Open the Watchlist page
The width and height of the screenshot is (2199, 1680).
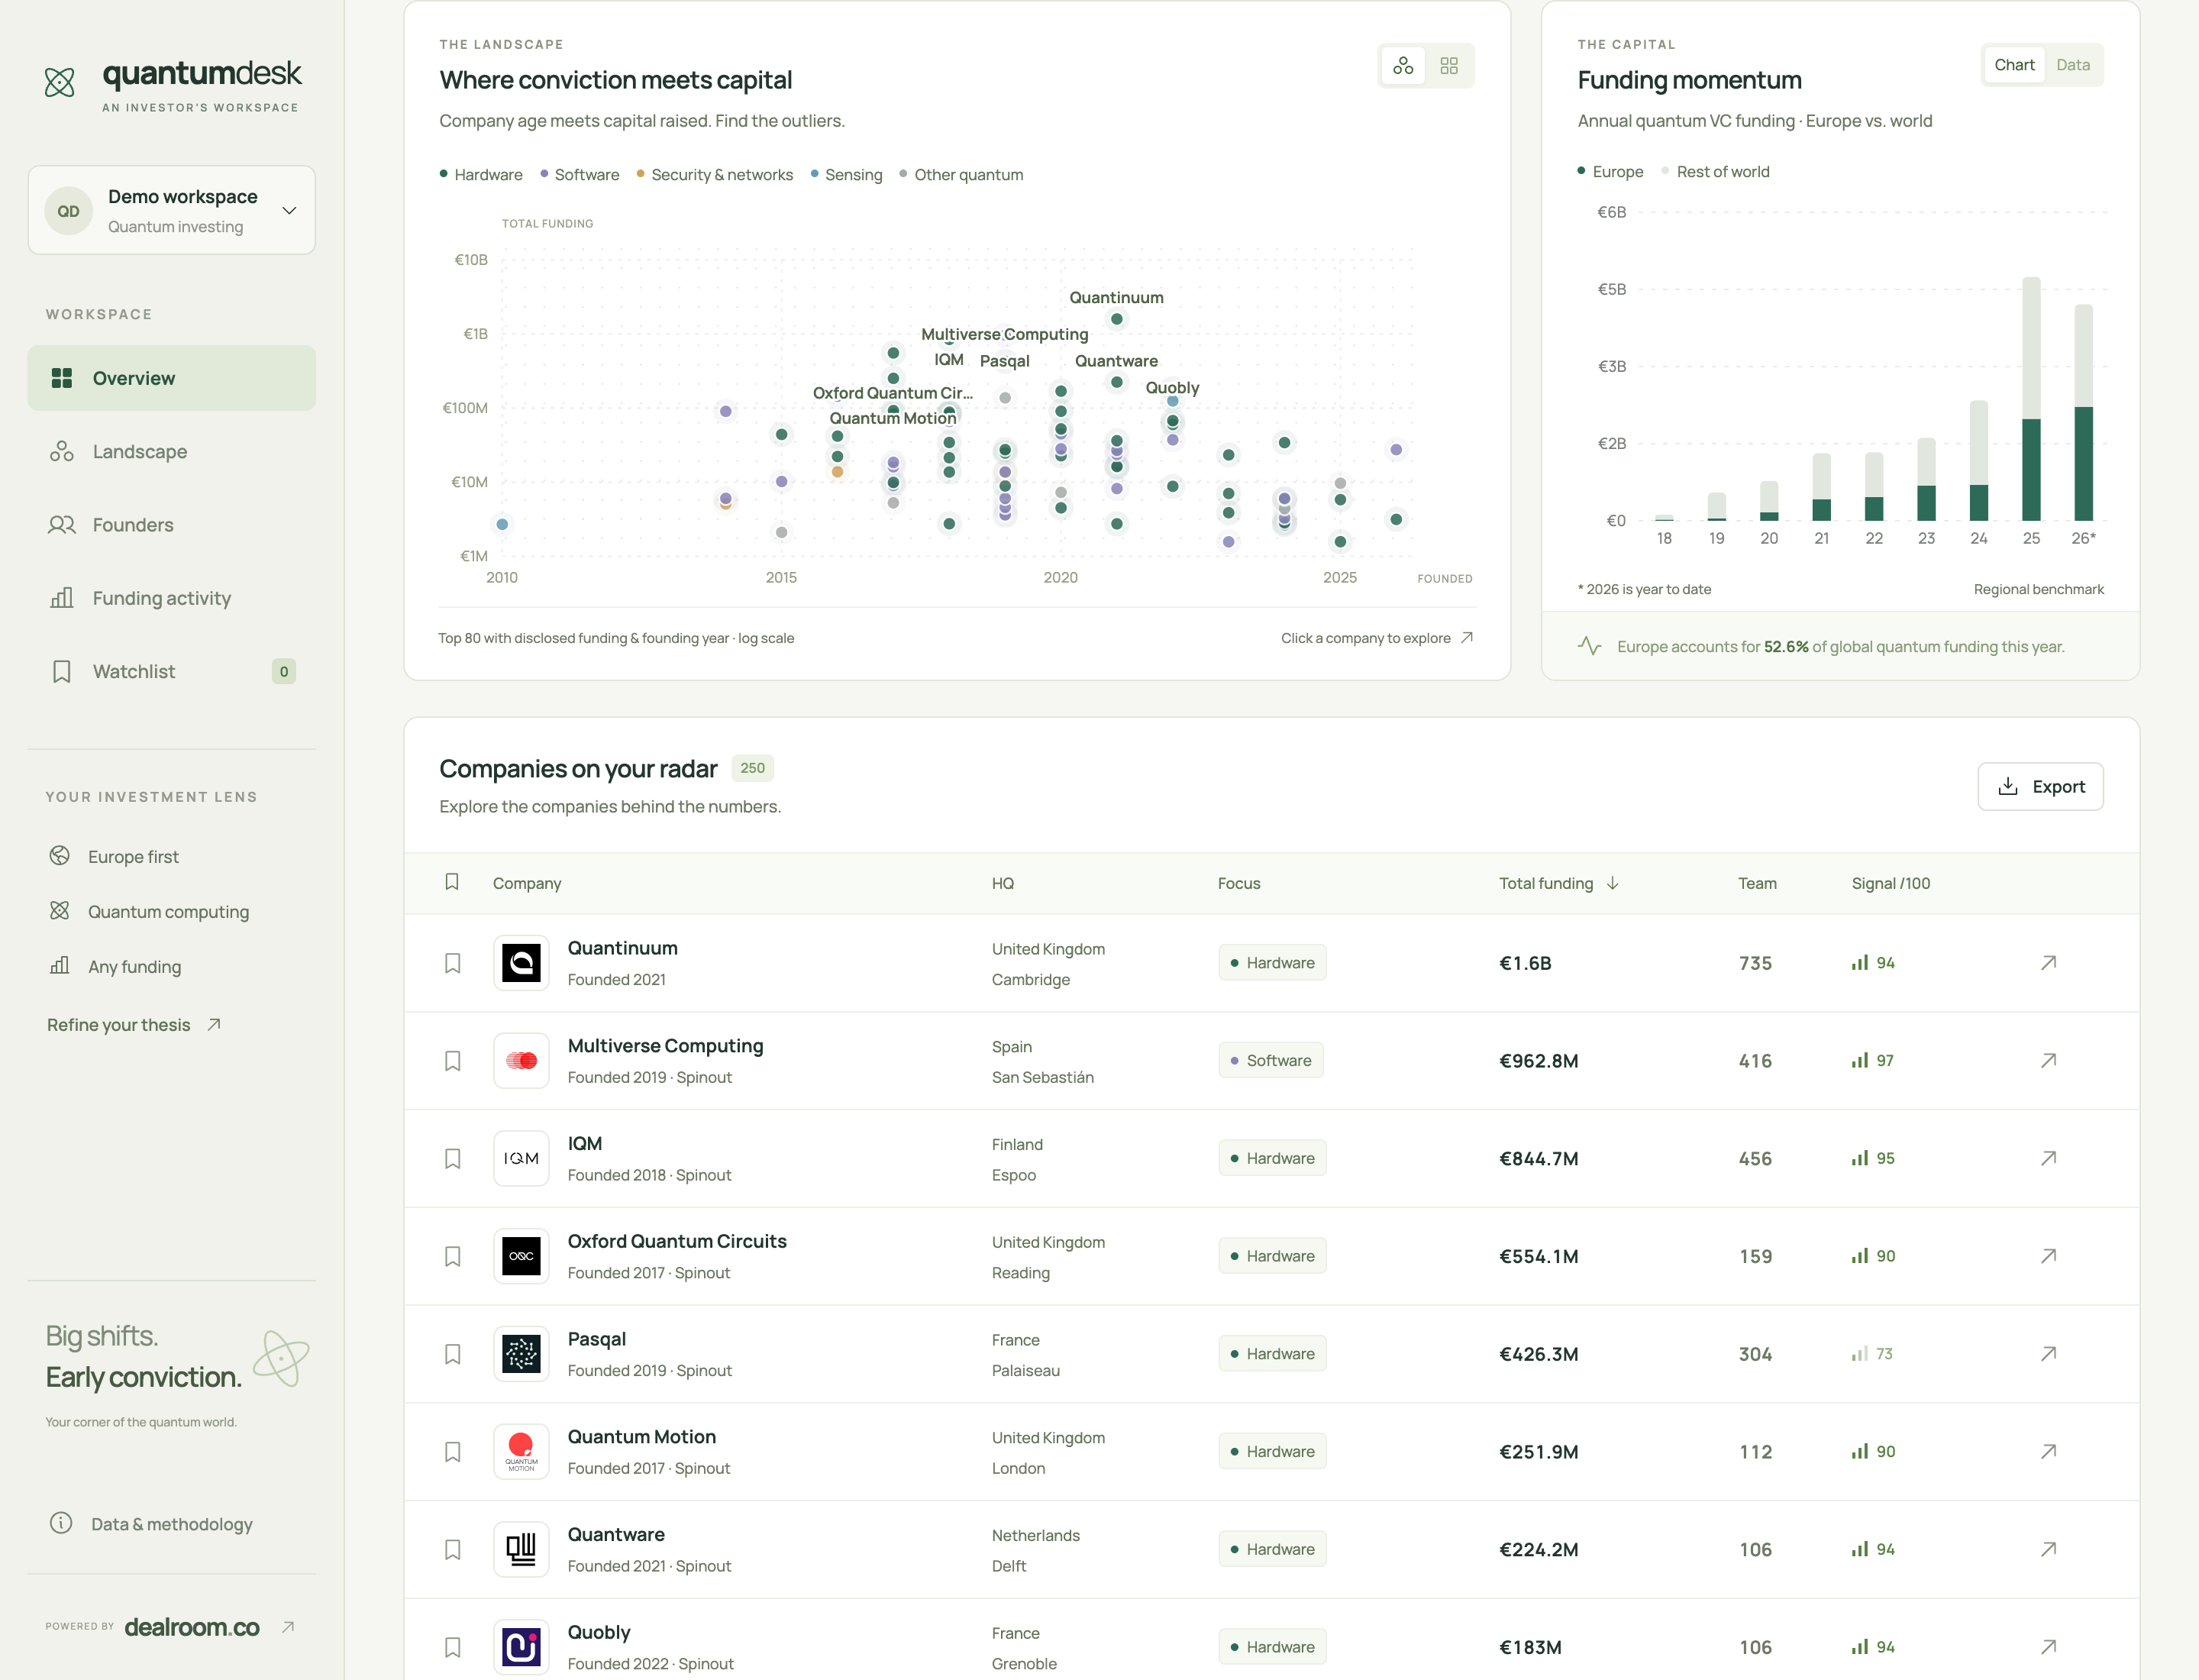(x=172, y=671)
